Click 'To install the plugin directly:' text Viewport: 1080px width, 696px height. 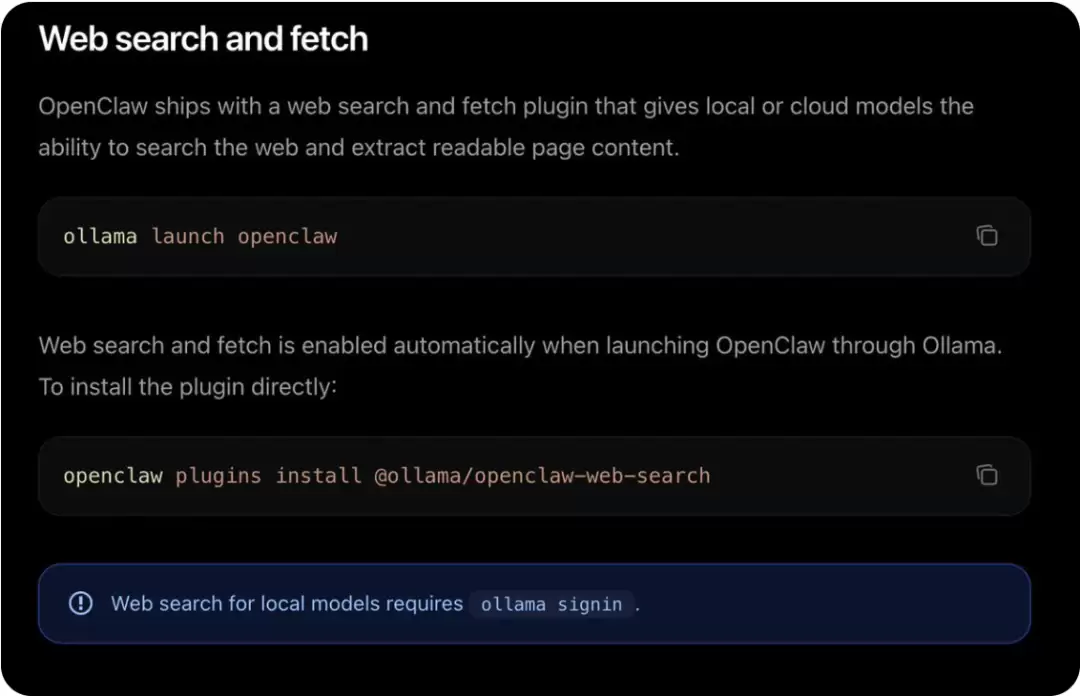coord(187,387)
